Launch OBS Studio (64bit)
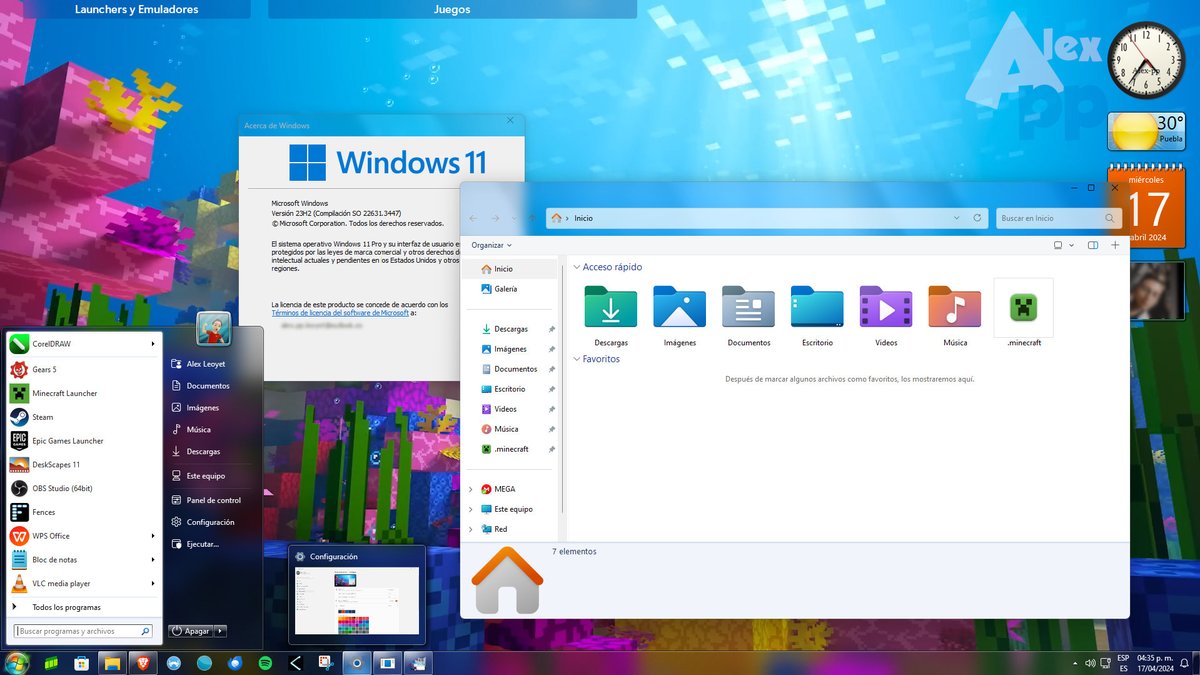The height and width of the screenshot is (675, 1200). (84, 488)
